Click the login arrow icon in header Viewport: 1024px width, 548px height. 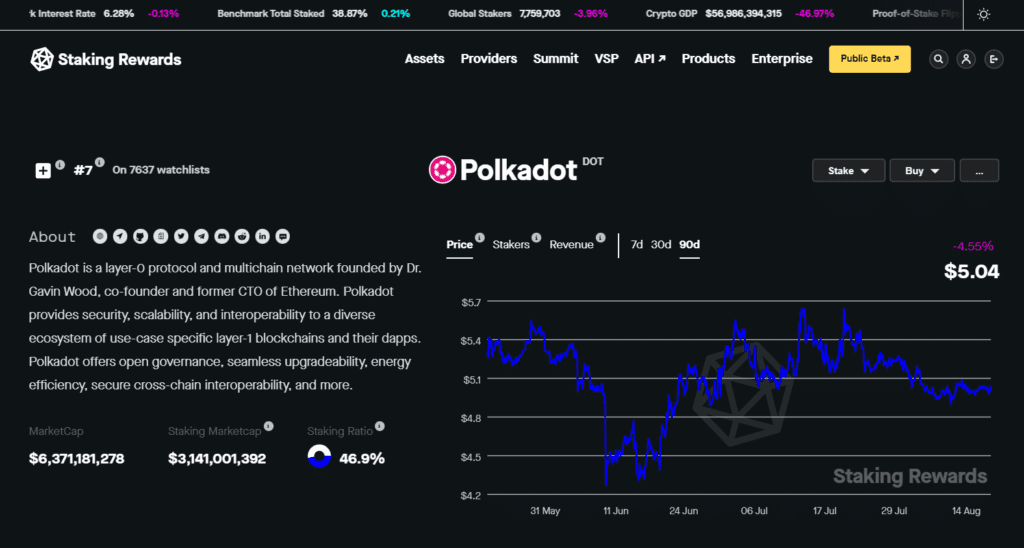pos(992,59)
